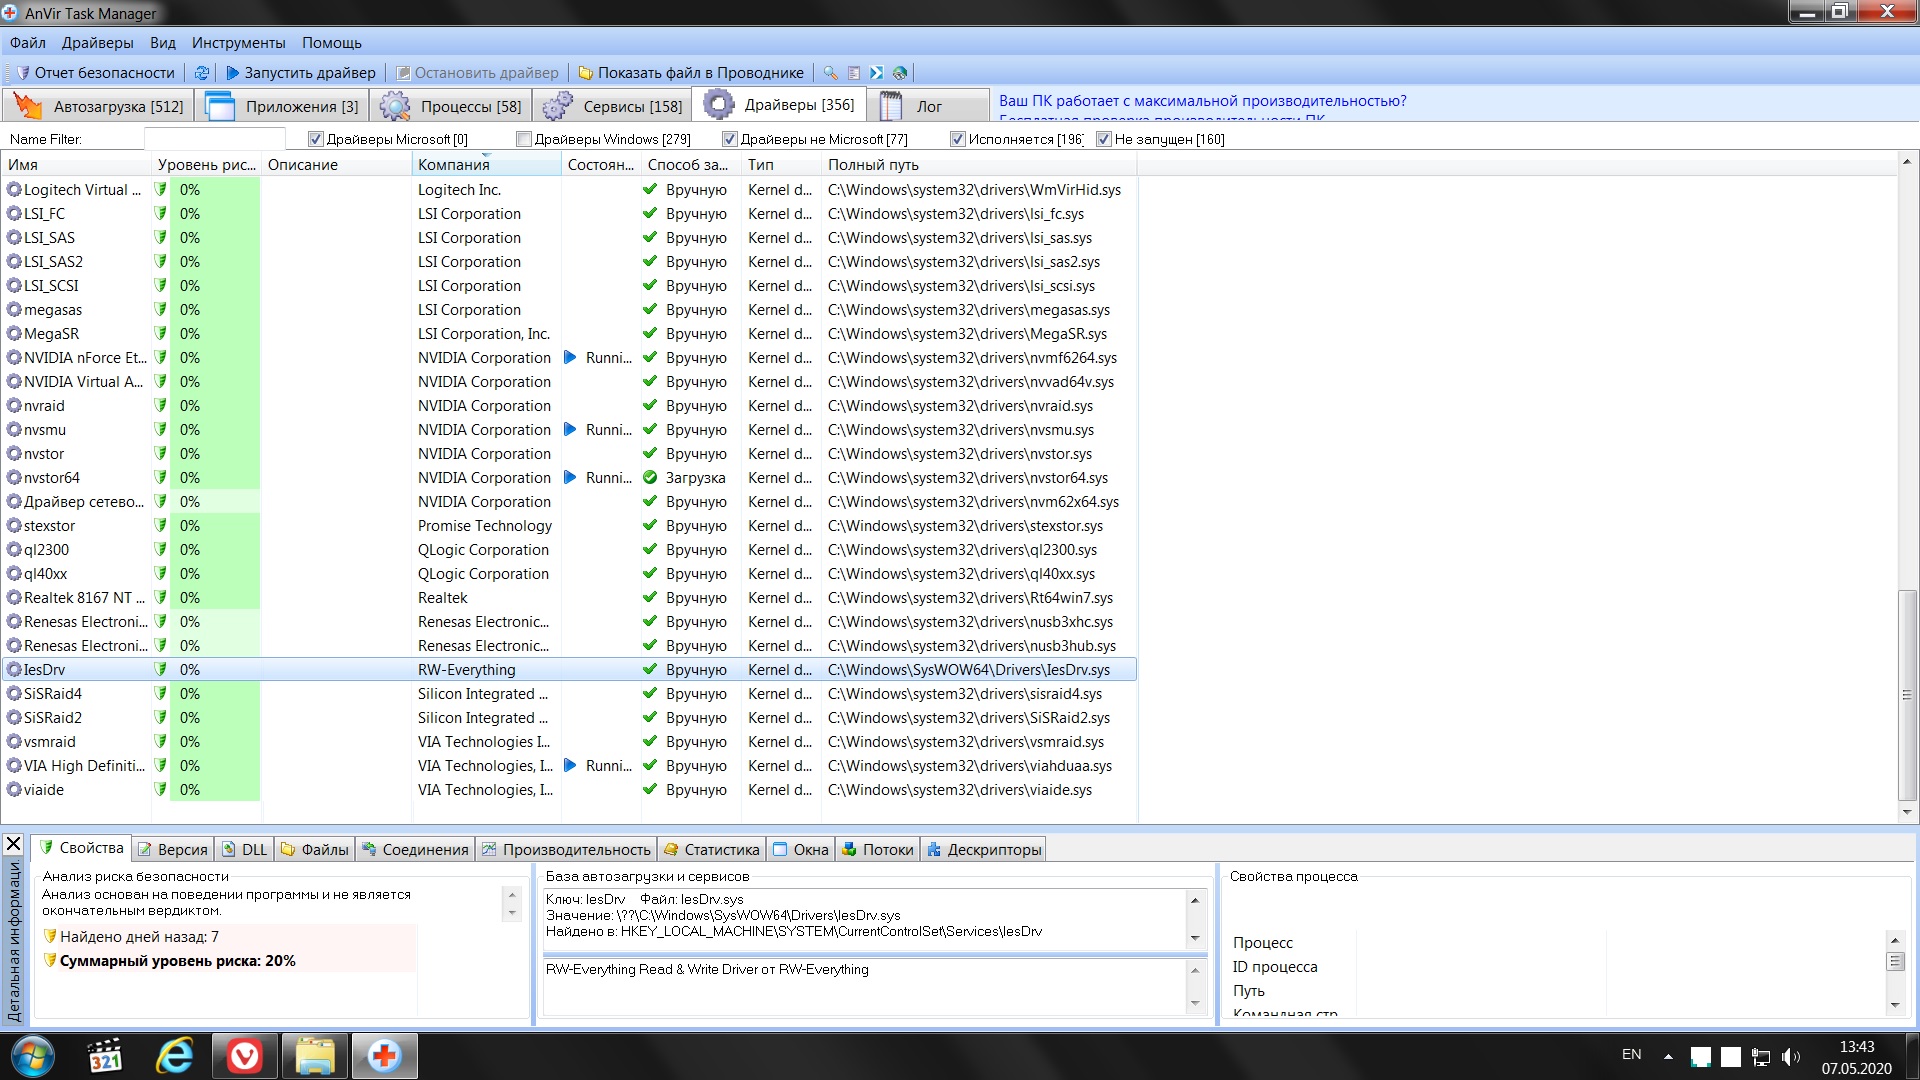
Task: Enable the Драйверы Windows [279] checkbox
Action: pos(524,139)
